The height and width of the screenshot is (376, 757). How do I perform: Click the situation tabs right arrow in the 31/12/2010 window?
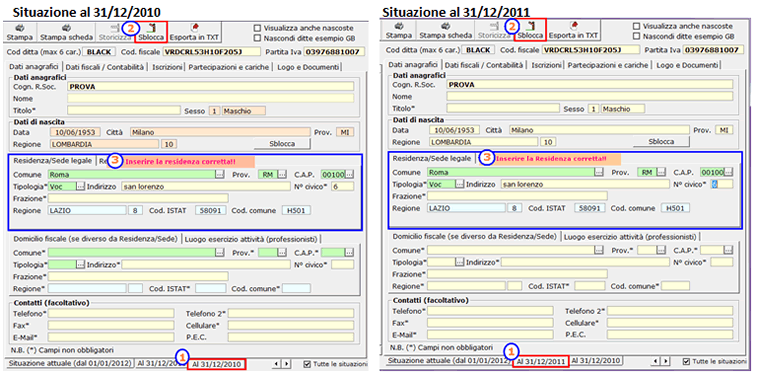[286, 363]
